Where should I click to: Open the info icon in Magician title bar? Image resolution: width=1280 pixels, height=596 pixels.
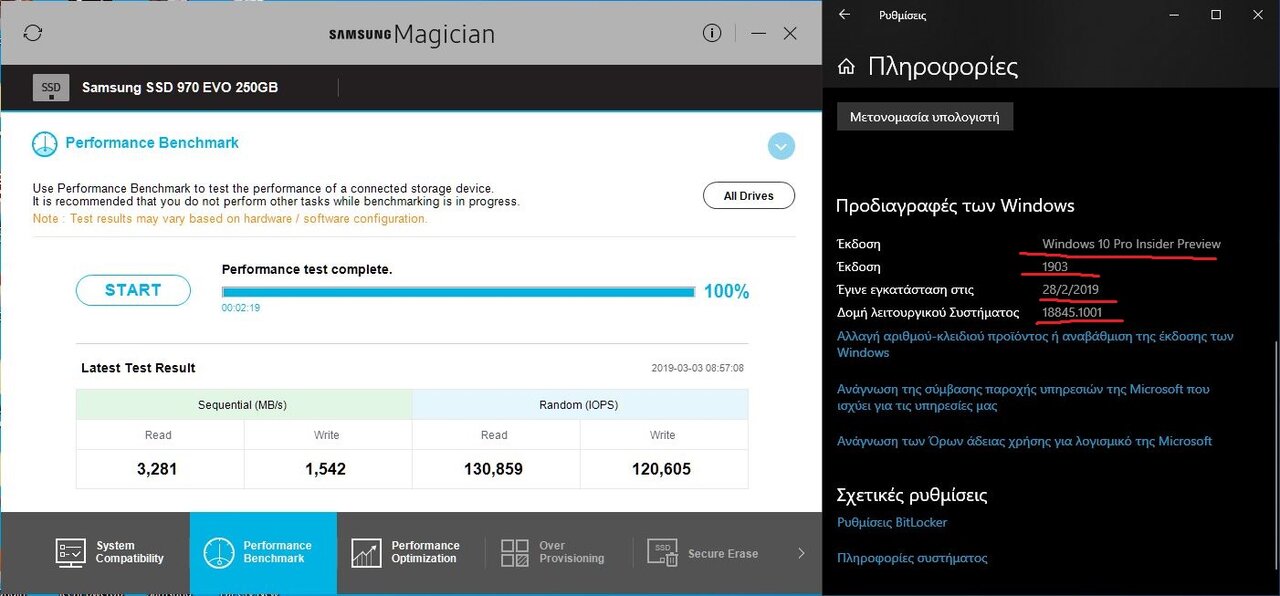(x=712, y=33)
